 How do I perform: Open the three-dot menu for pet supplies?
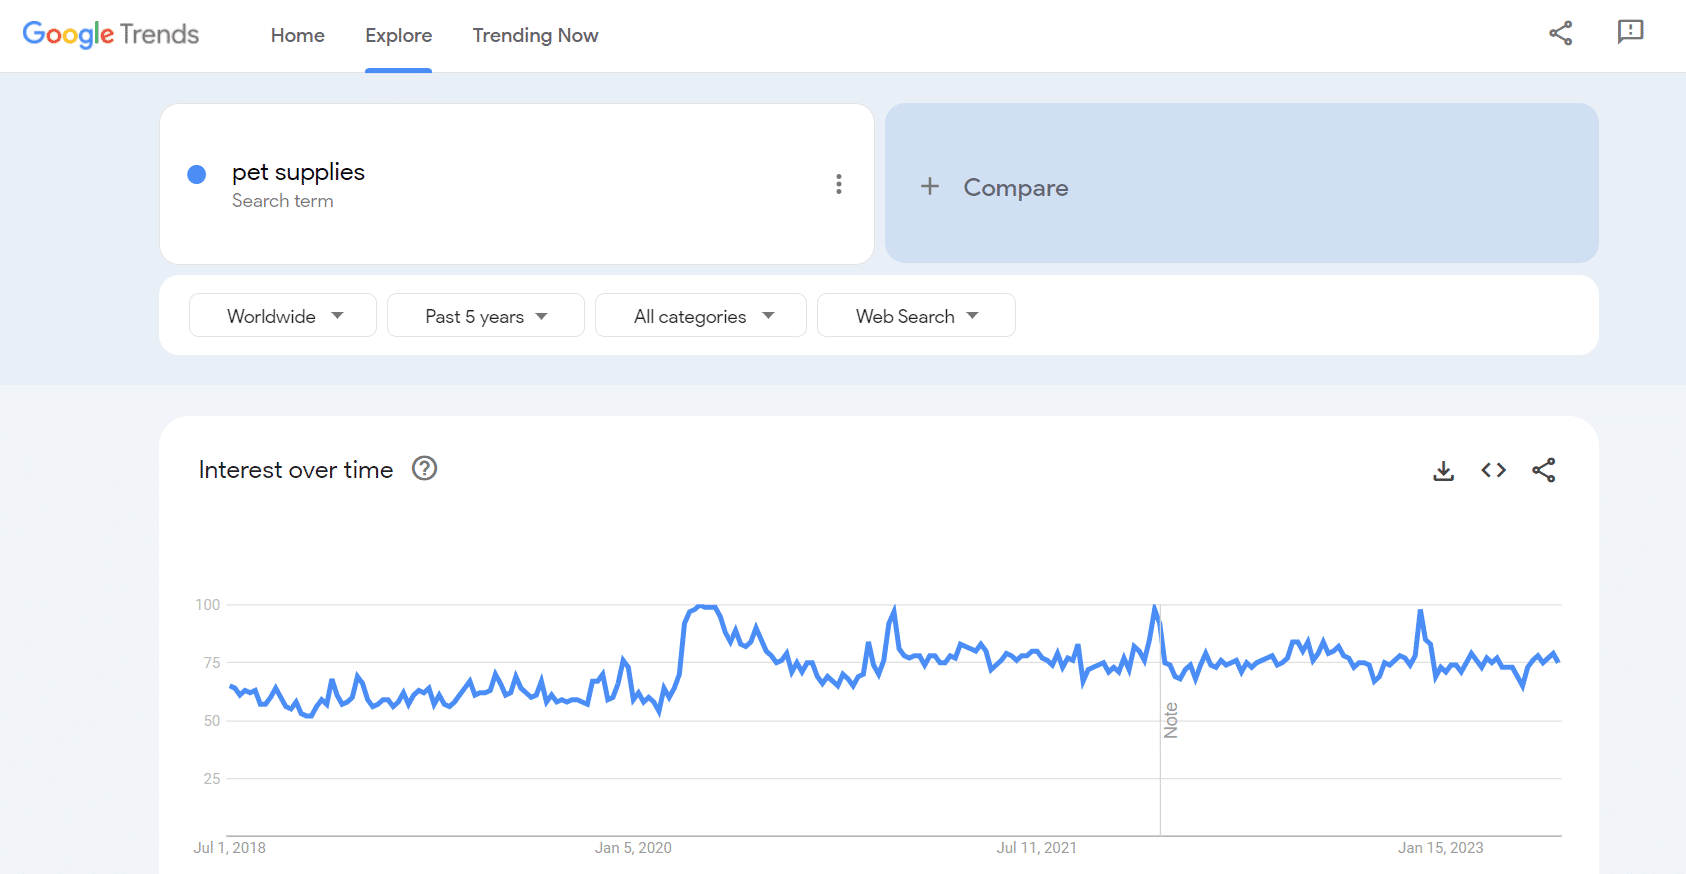(x=838, y=184)
